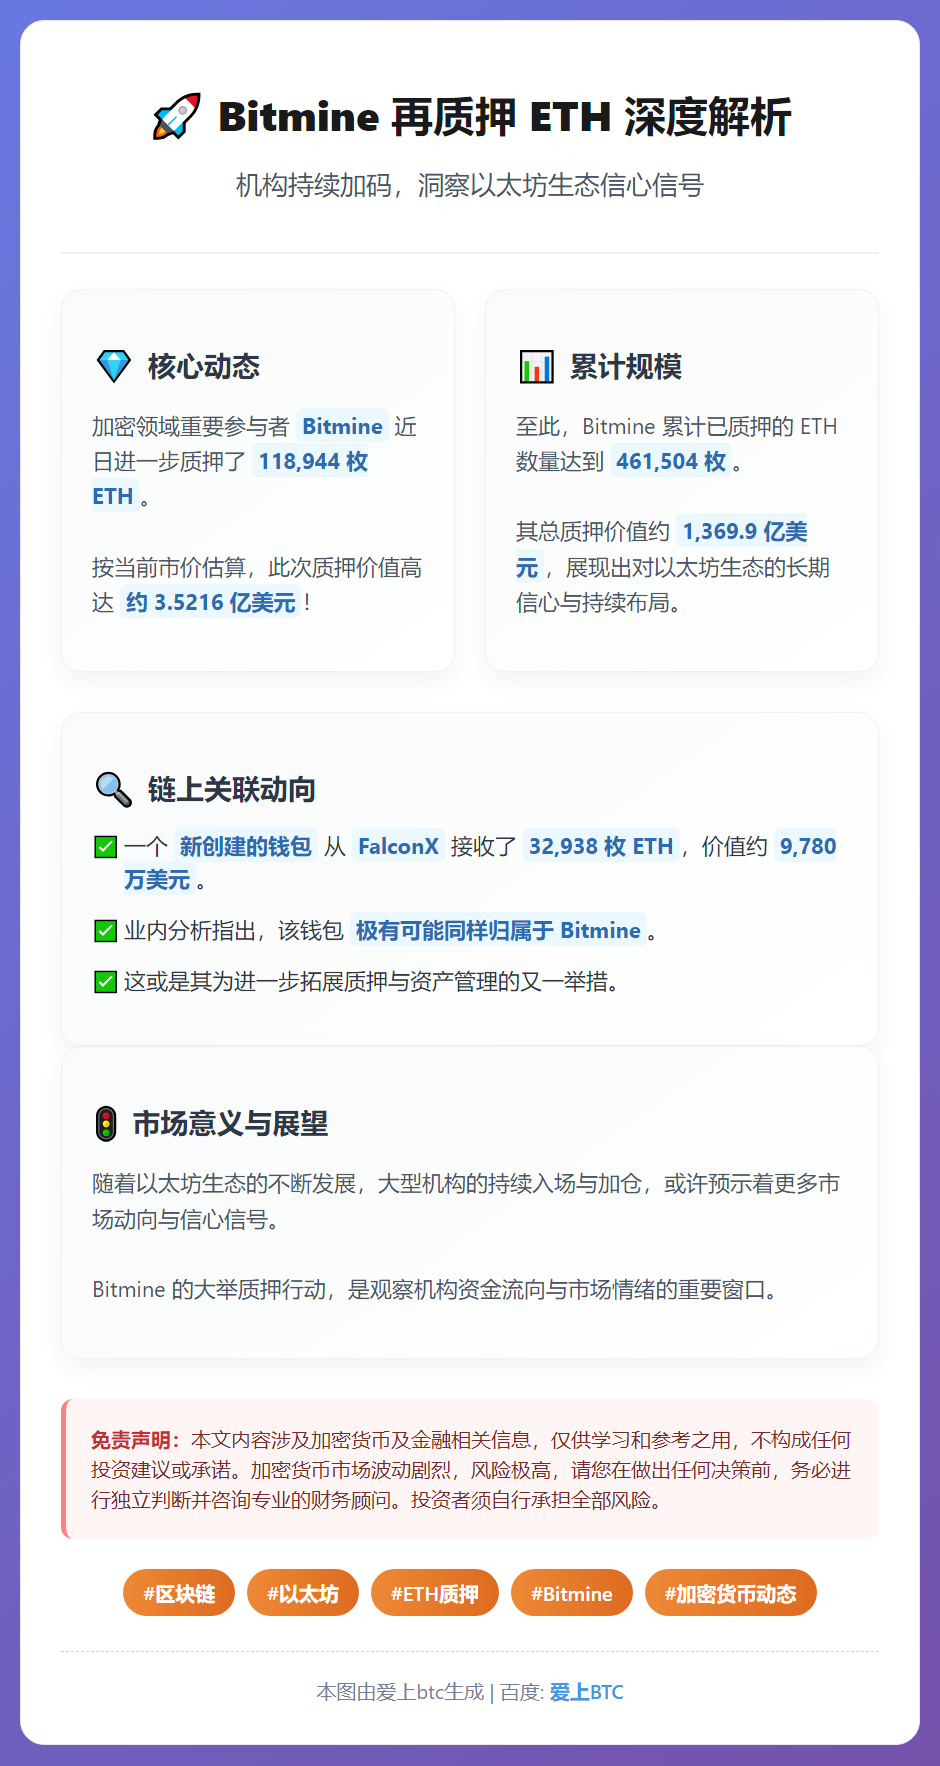
Task: Click the #加密货币动态 tag
Action: click(731, 1593)
